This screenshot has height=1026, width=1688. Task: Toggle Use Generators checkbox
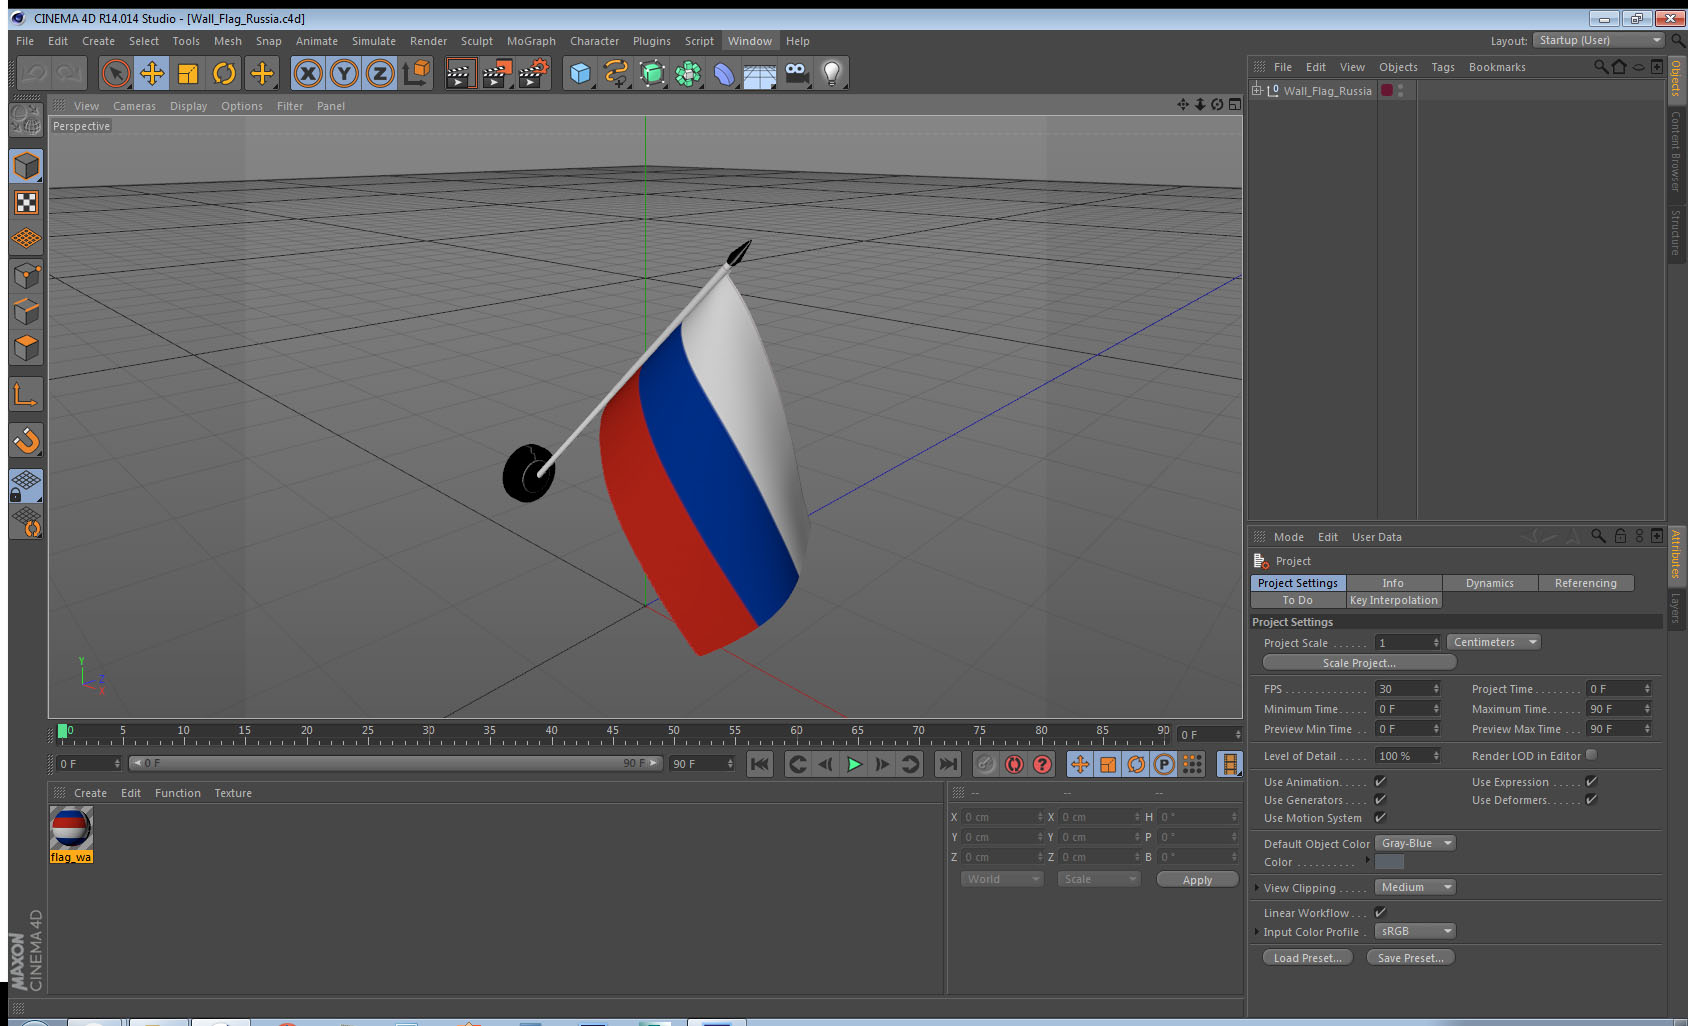pos(1380,799)
